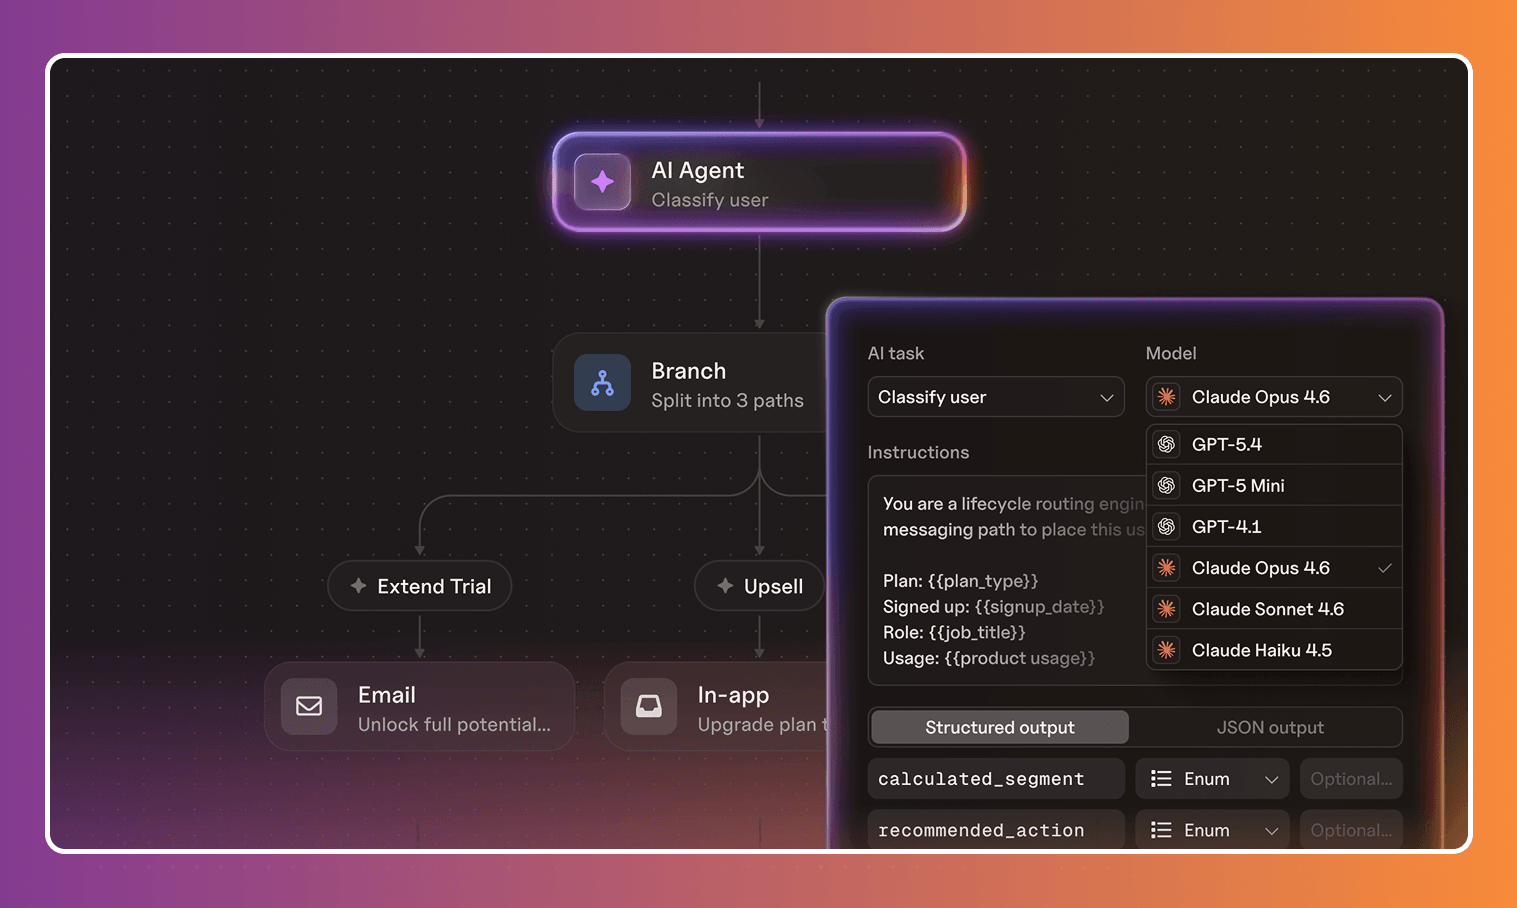Click the OpenAI logo beside GPT-5.4
Image resolution: width=1517 pixels, height=908 pixels.
tap(1166, 444)
